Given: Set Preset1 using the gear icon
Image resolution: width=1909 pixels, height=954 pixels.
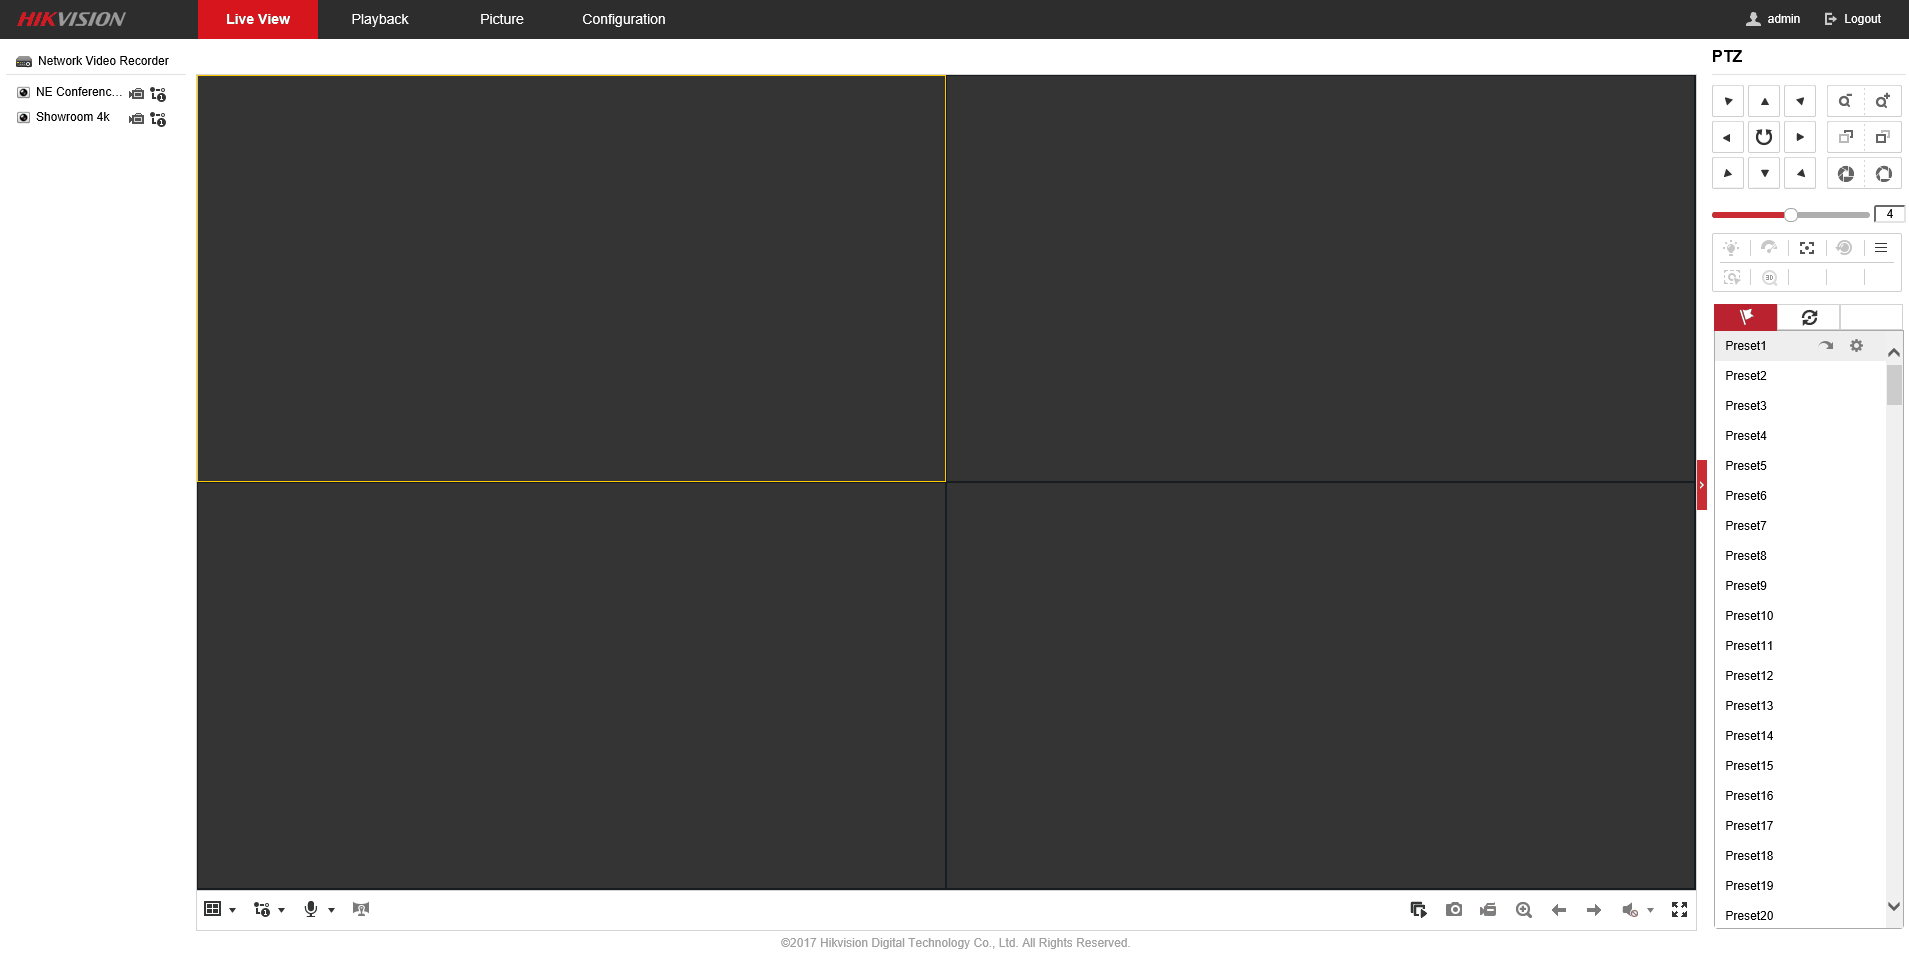Looking at the screenshot, I should click(x=1856, y=346).
